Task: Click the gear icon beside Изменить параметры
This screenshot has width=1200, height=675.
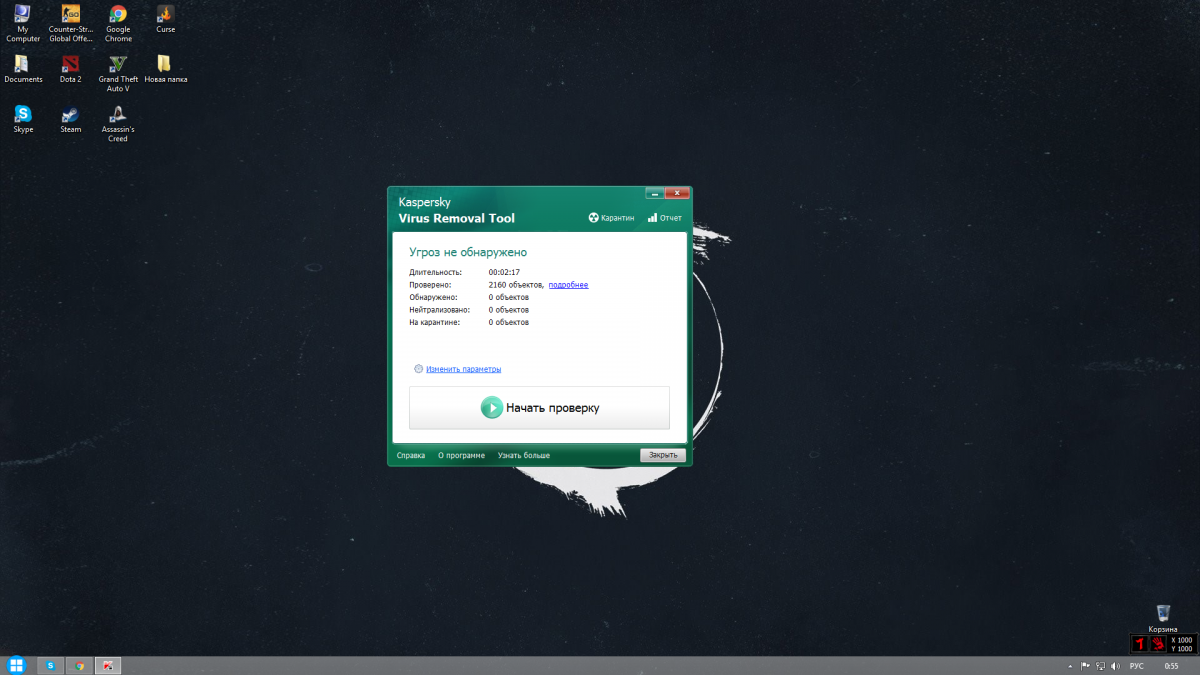Action: [418, 369]
